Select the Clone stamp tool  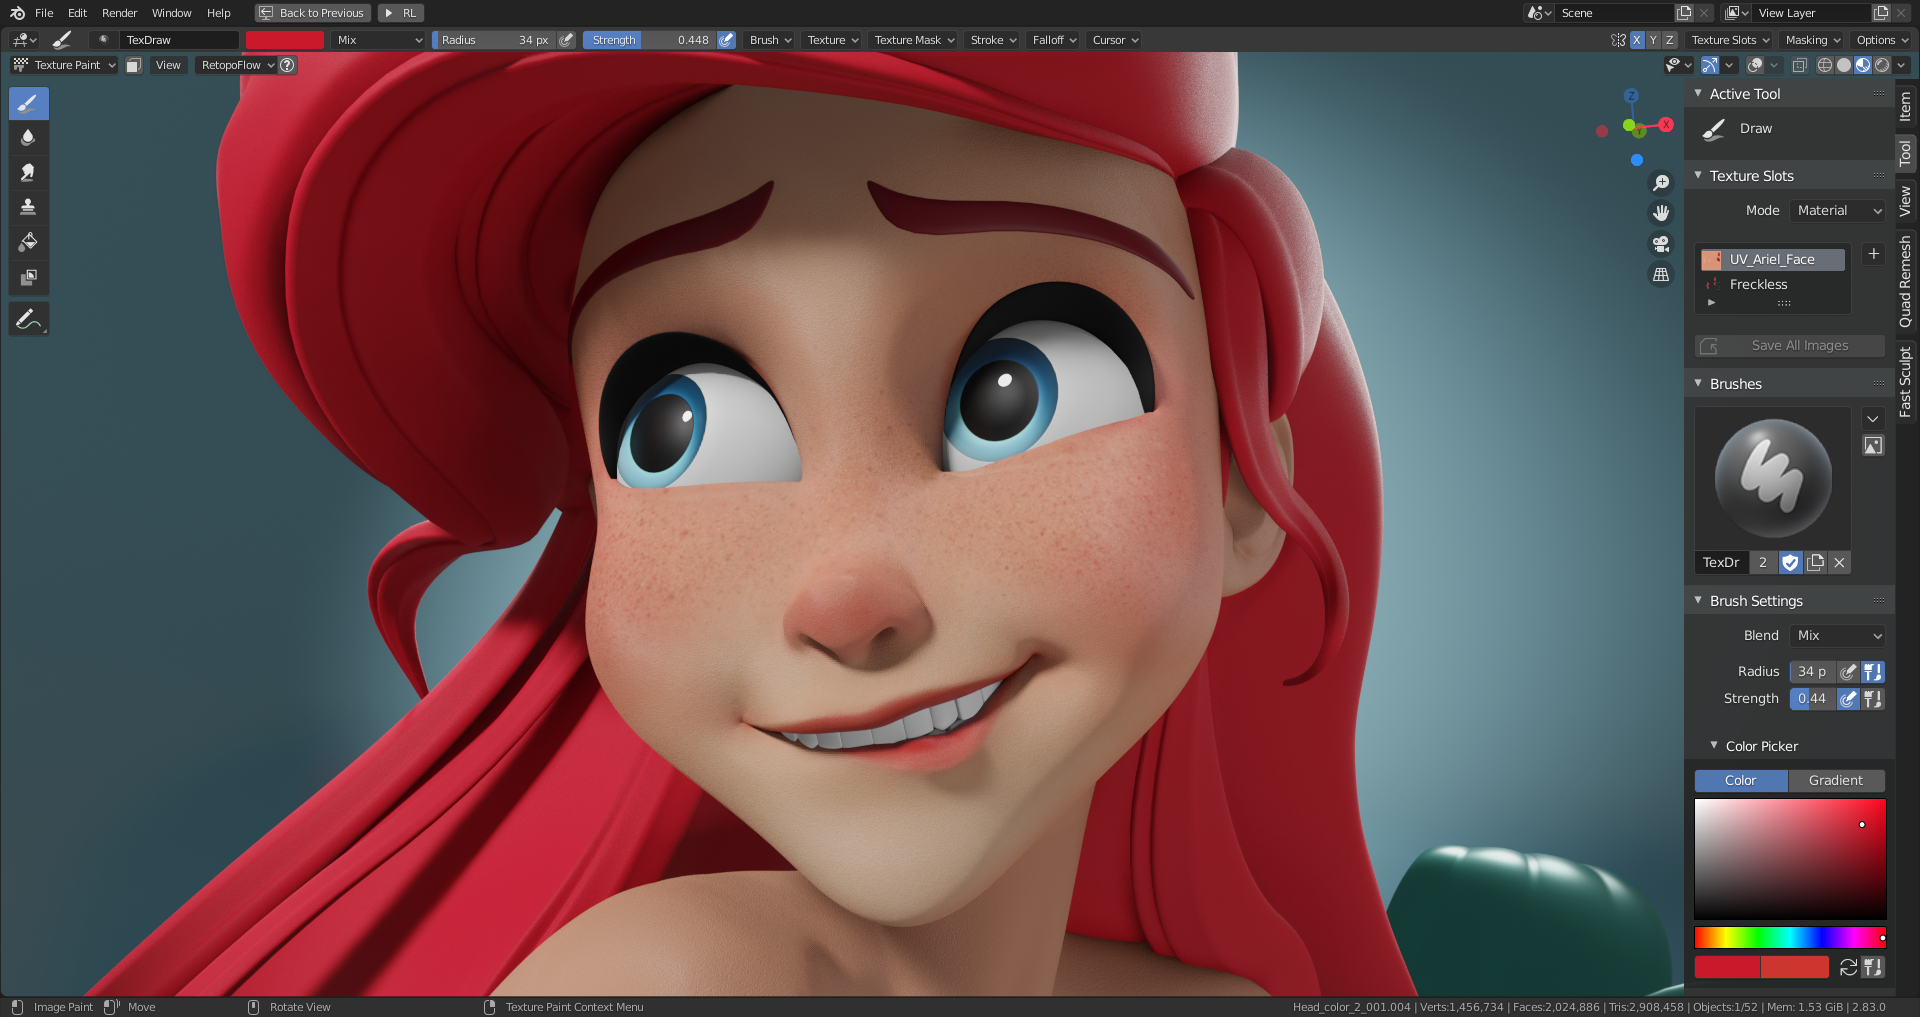tap(28, 206)
